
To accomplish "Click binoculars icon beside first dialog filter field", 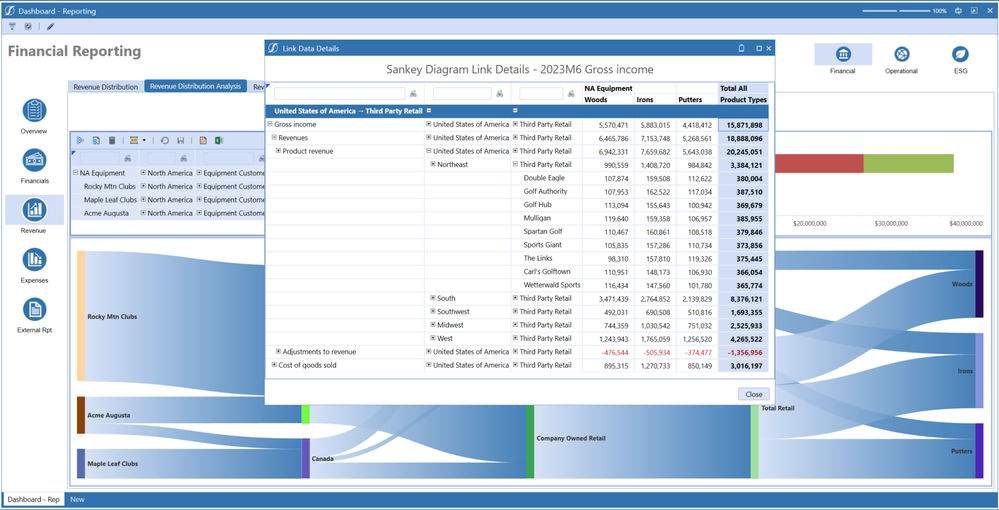I will 413,94.
